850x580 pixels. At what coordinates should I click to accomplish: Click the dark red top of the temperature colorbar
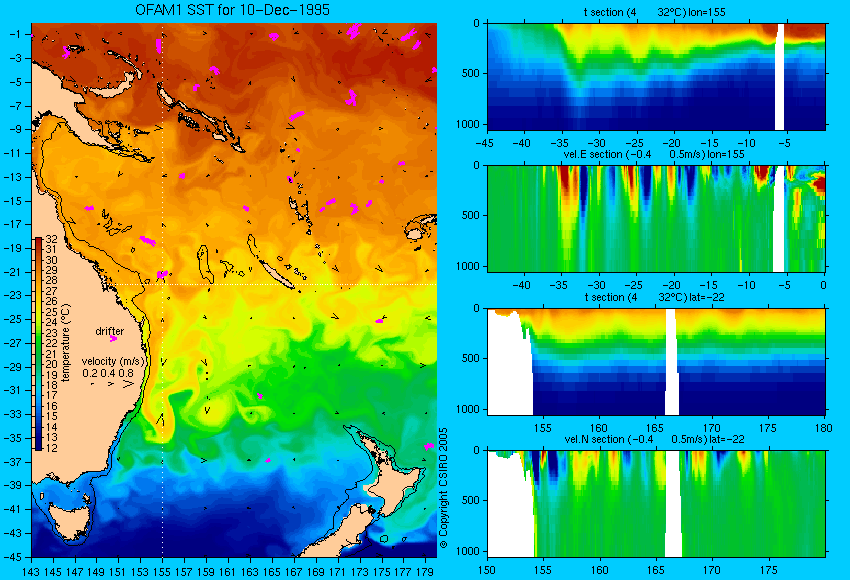(39, 242)
